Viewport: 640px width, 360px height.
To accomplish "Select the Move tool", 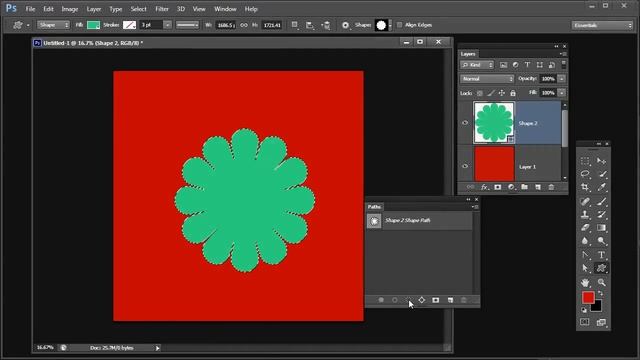I will [x=601, y=161].
